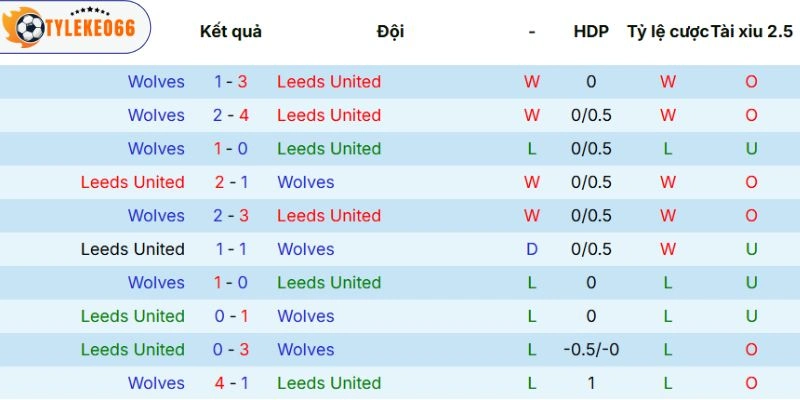Click the Tài xỉu 2.5 column header
The width and height of the screenshot is (800, 400).
(751, 31)
